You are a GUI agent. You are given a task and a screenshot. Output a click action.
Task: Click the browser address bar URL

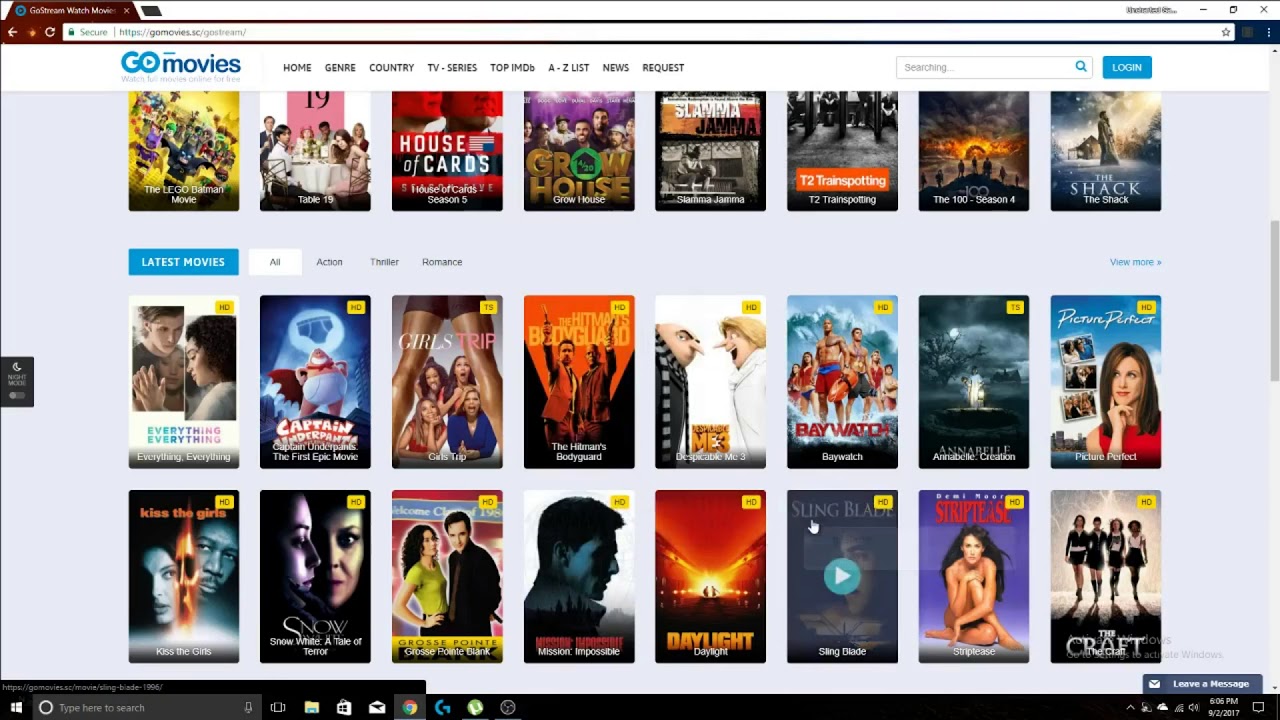tap(182, 32)
